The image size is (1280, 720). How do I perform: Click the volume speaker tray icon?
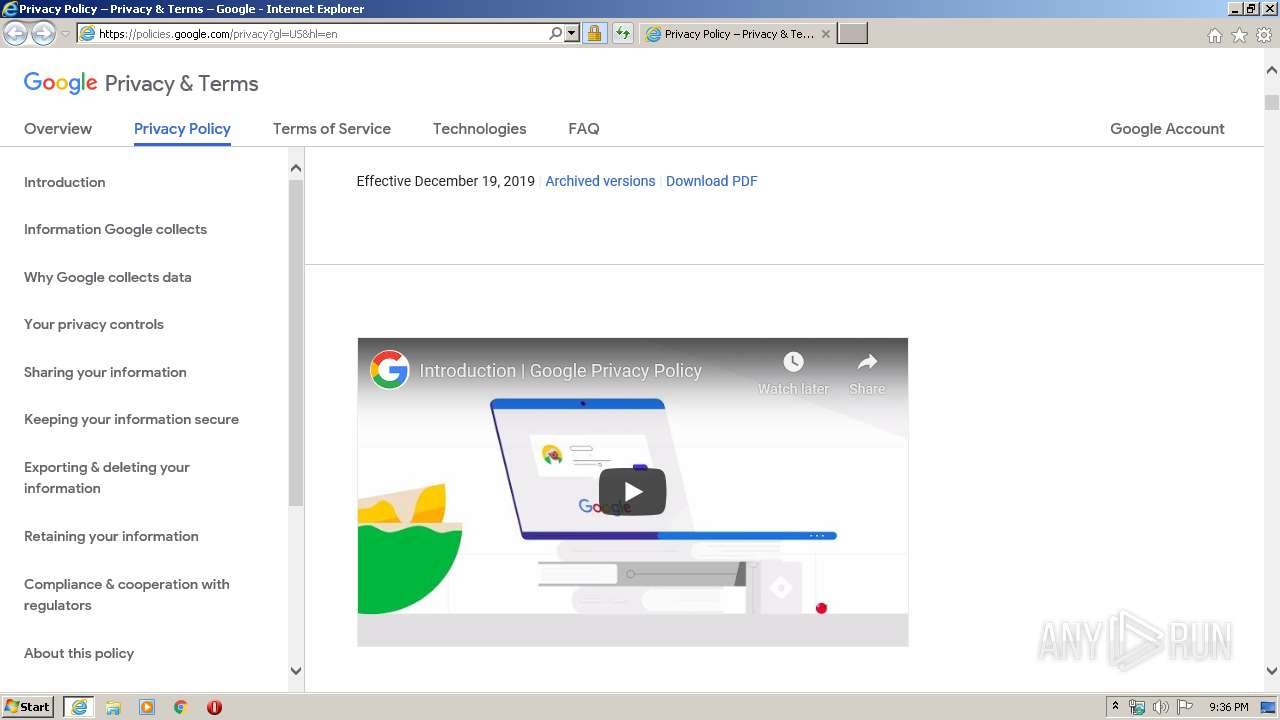(x=1160, y=707)
